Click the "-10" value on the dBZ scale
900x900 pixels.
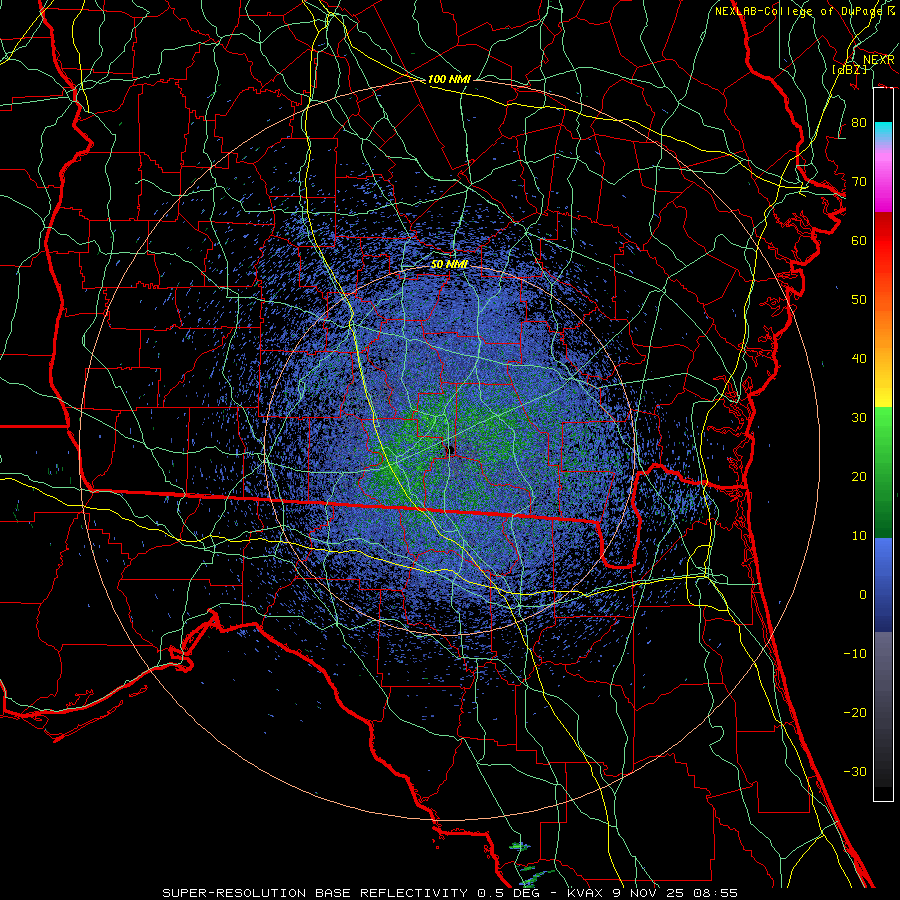pos(855,654)
